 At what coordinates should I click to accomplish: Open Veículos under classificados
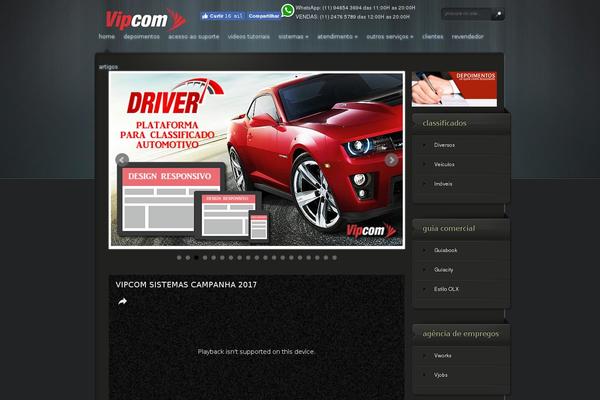[x=444, y=164]
